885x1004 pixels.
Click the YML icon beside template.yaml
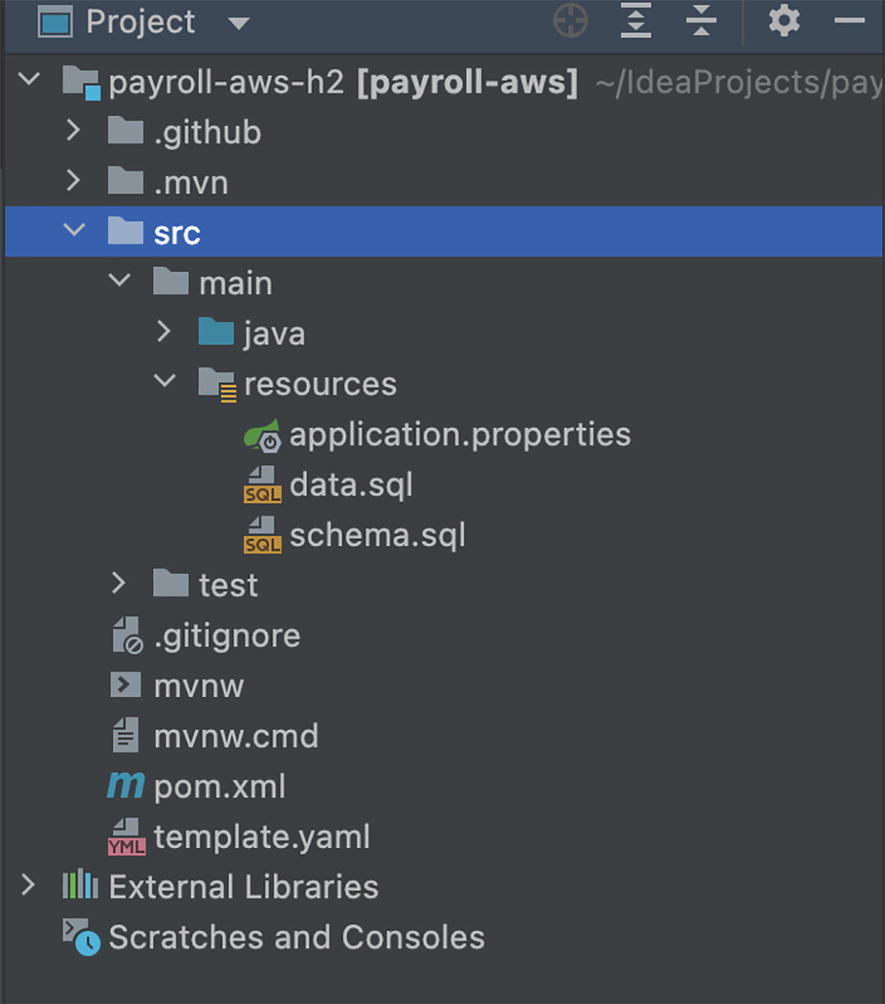(x=126, y=837)
